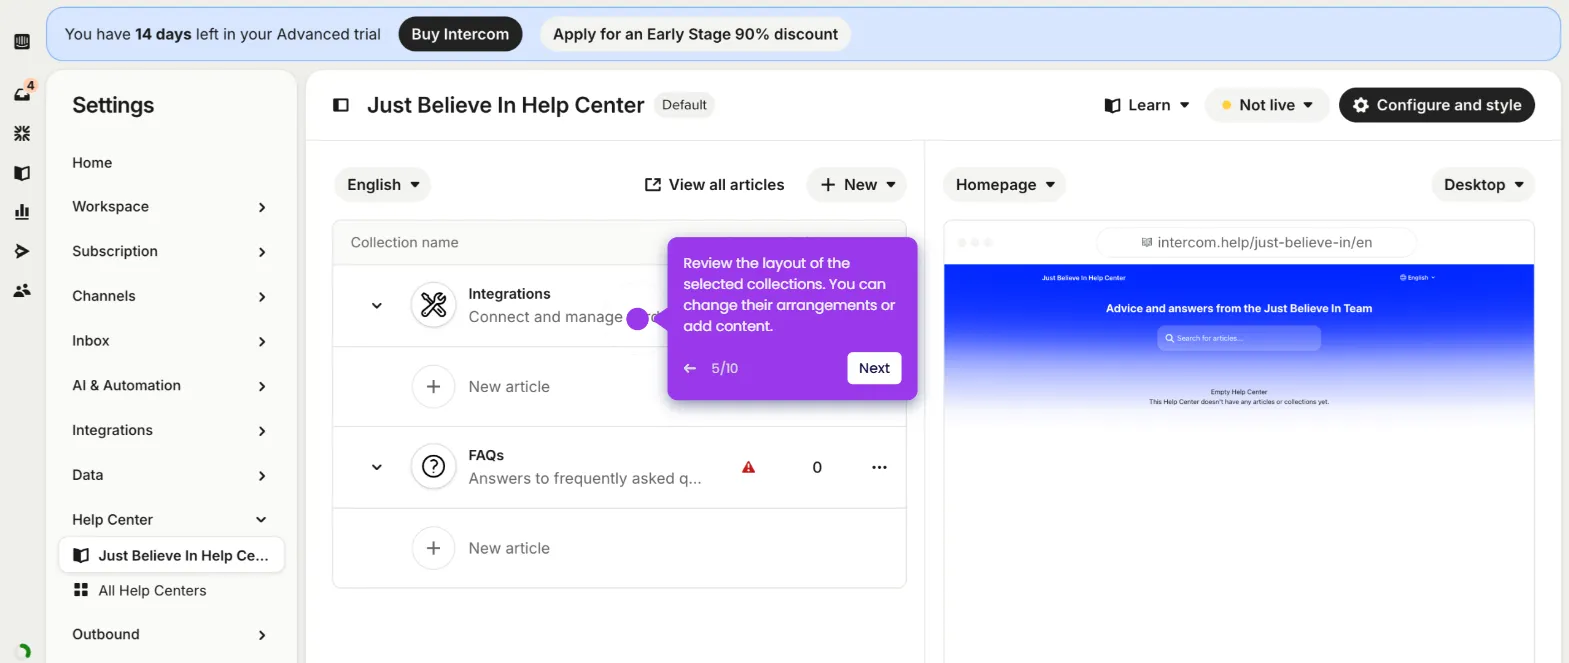Click the purple tour beacon dot
The image size is (1569, 663).
click(637, 319)
